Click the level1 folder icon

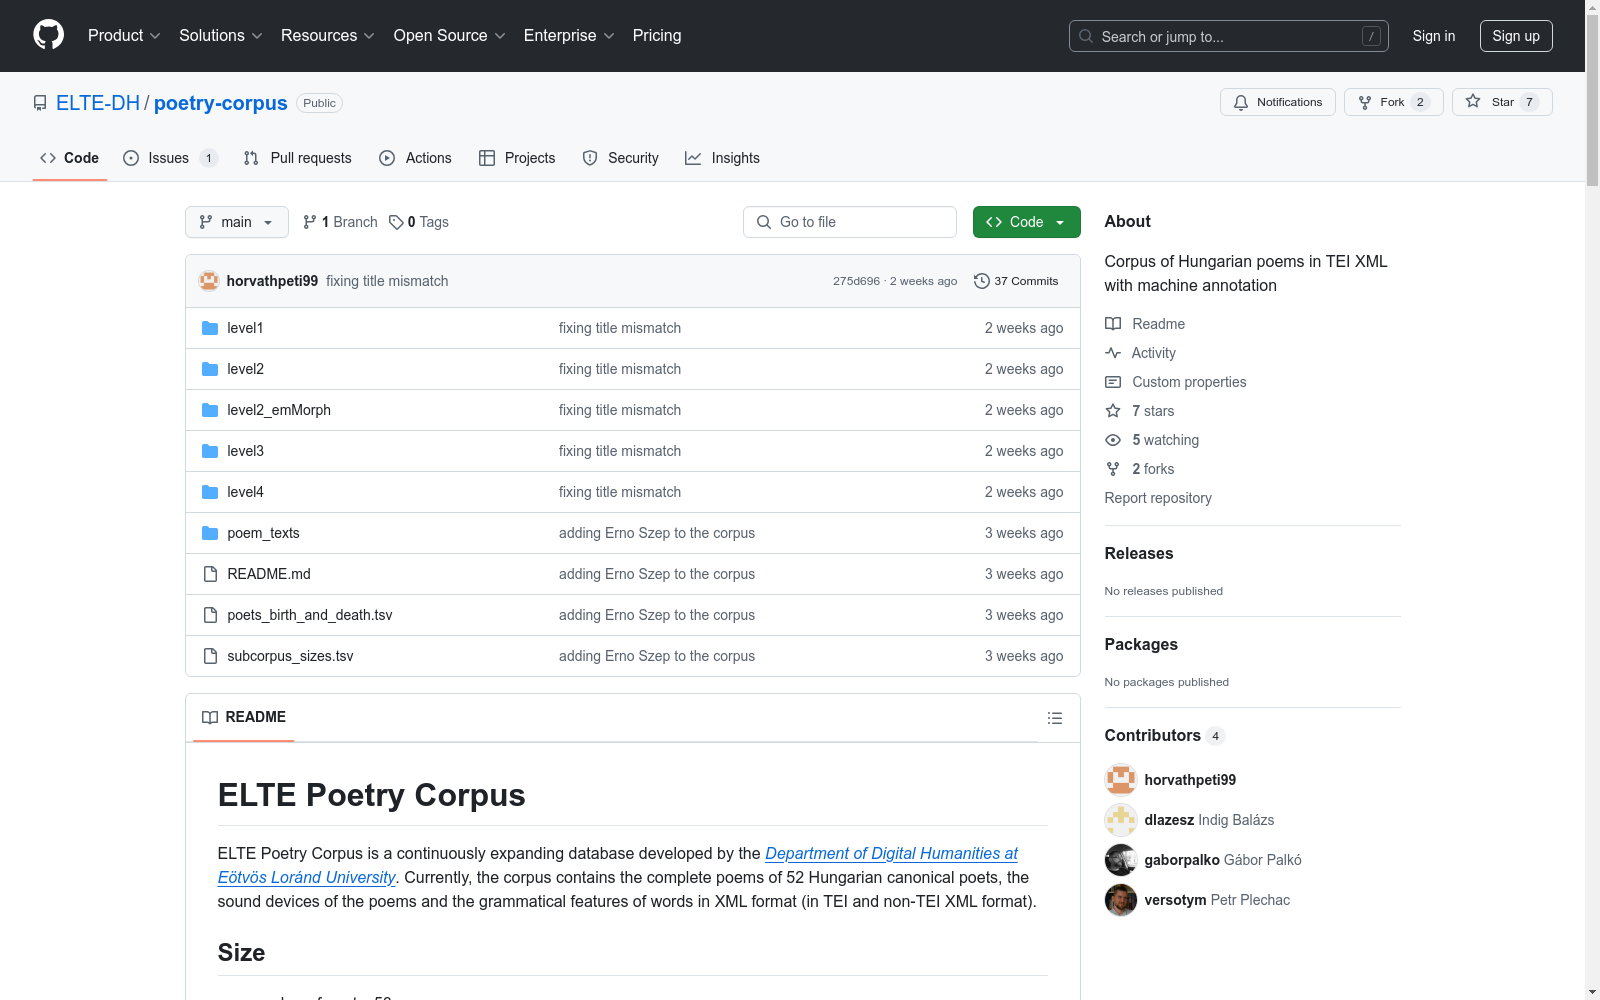tap(210, 328)
